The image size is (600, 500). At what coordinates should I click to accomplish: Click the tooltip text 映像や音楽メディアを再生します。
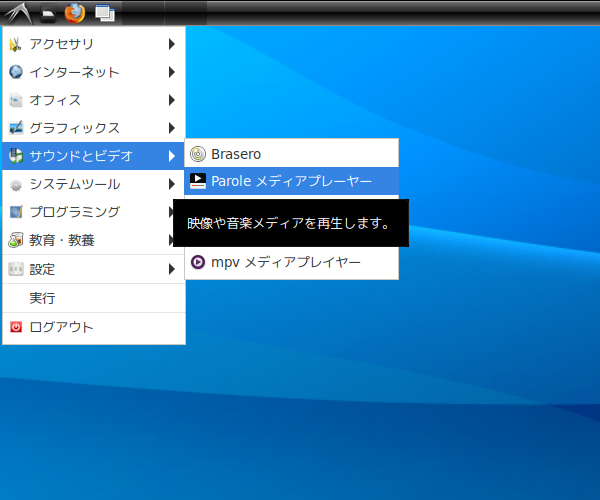click(289, 223)
